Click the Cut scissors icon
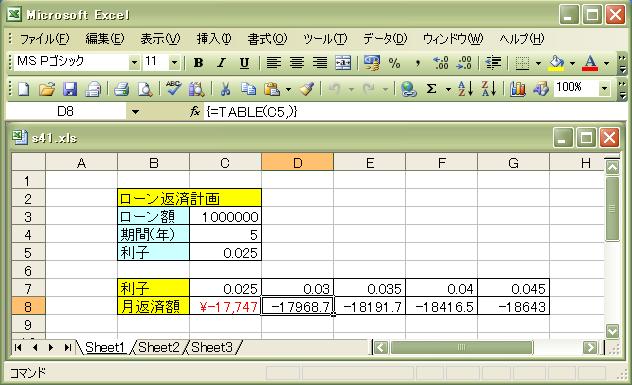632x385 pixels. pos(225,89)
